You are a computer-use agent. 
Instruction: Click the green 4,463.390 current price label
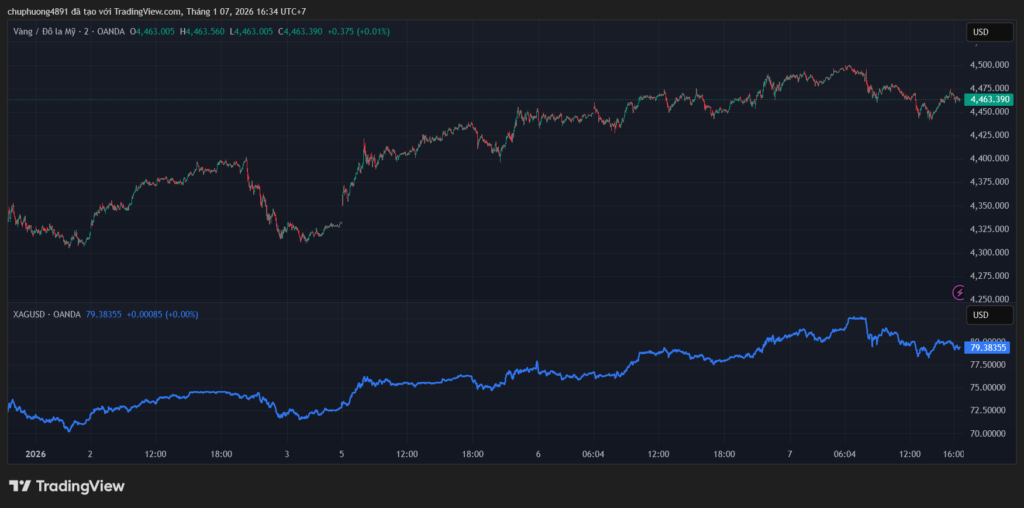pos(989,100)
